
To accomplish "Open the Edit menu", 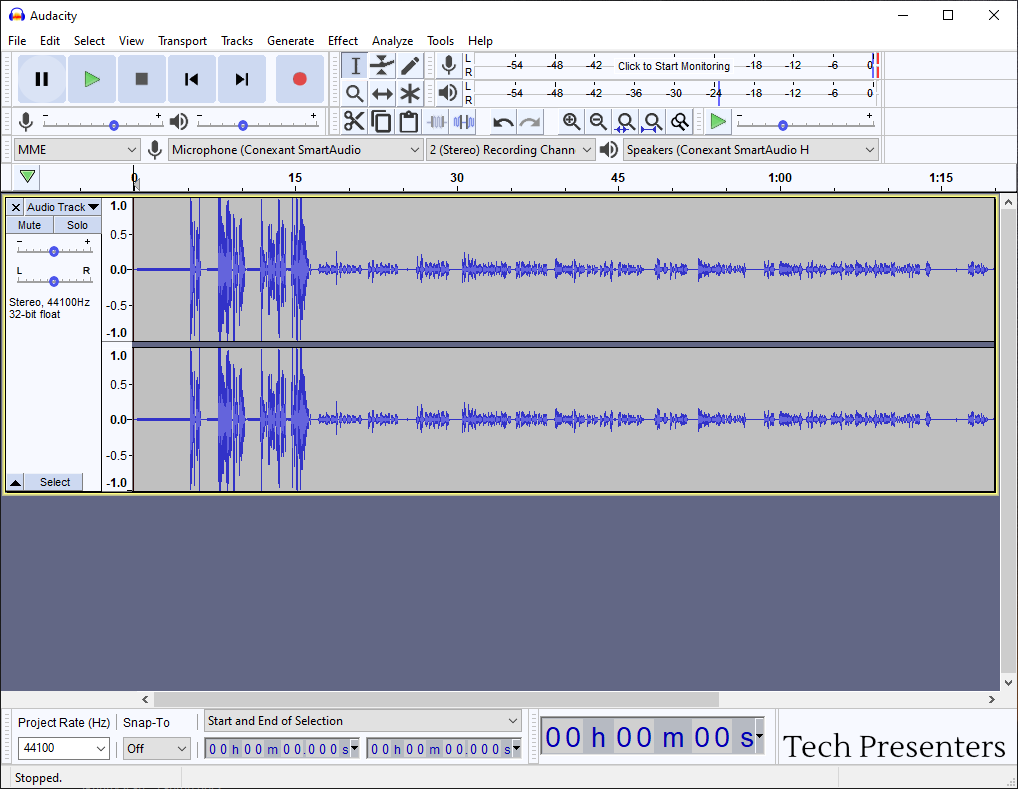I will 50,41.
